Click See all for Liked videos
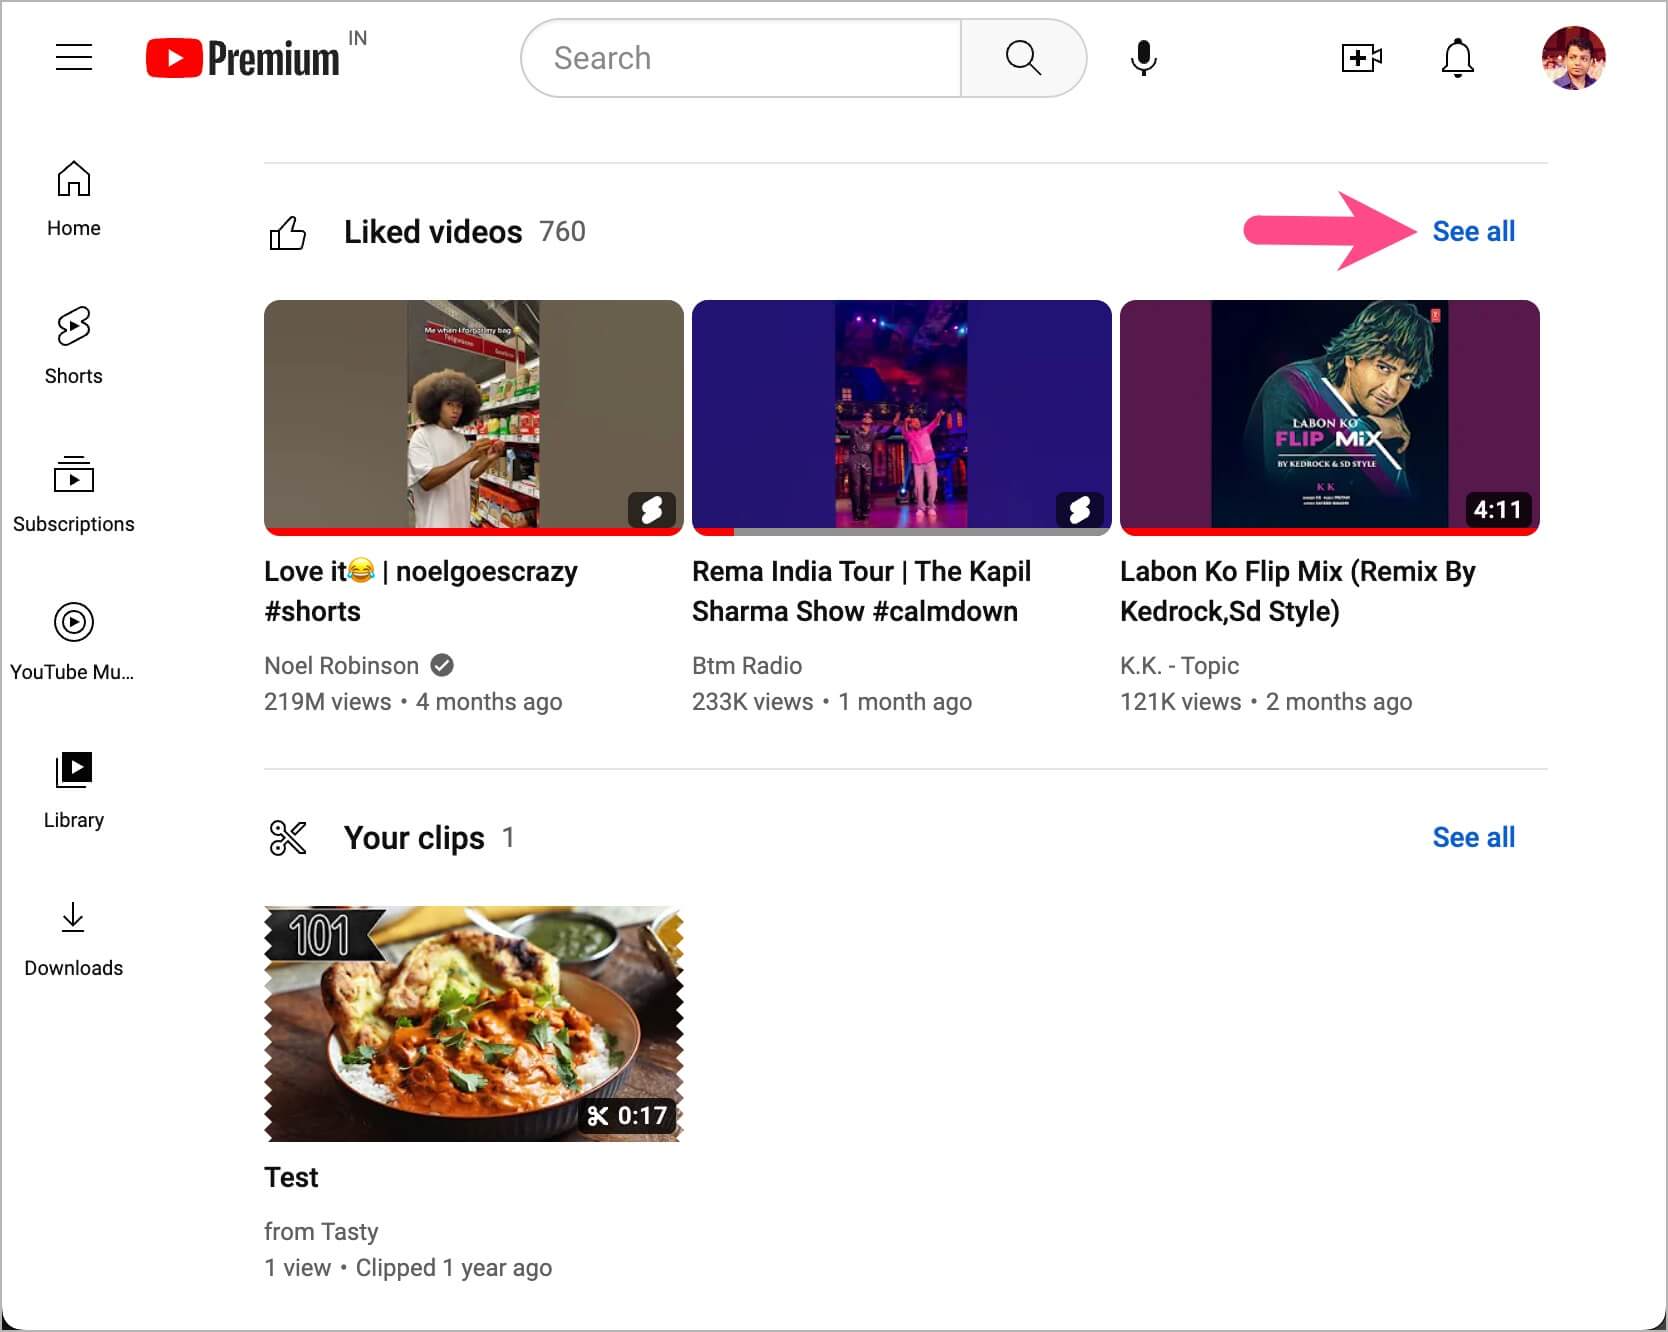1668x1332 pixels. tap(1473, 231)
